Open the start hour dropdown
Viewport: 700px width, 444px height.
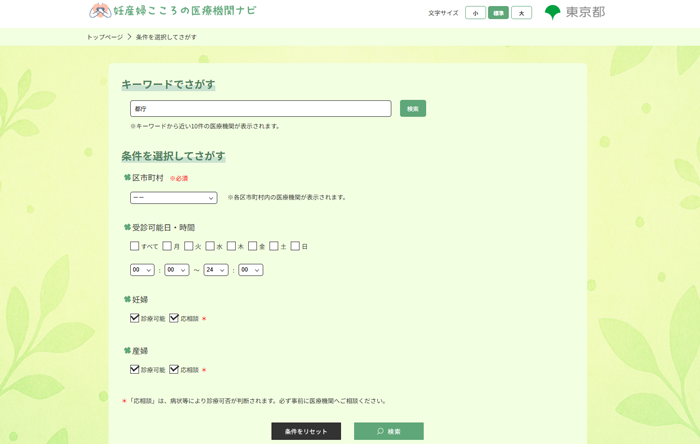tap(142, 270)
